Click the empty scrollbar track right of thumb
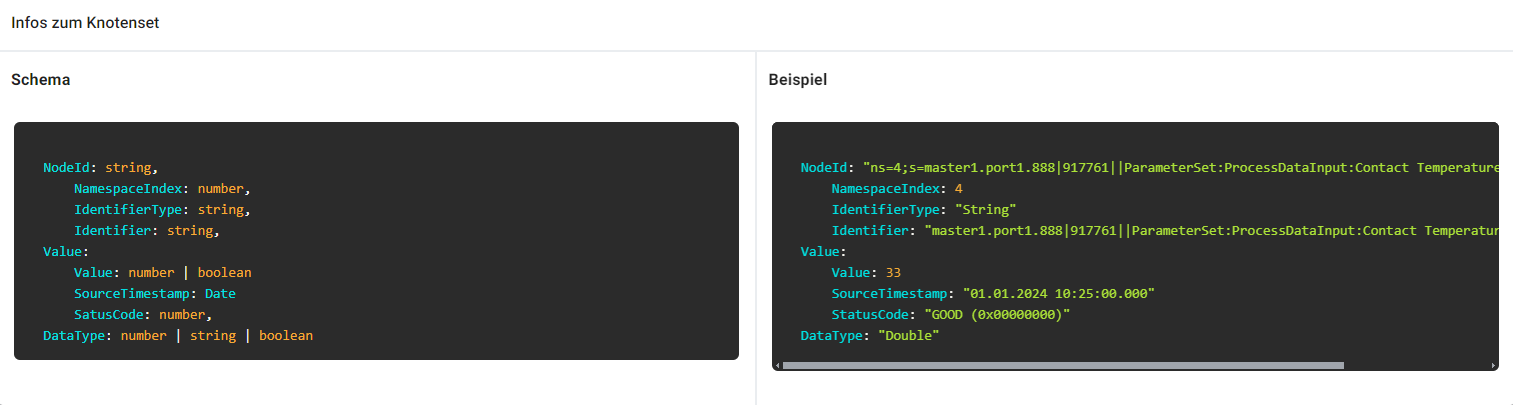This screenshot has width=1513, height=405. pyautogui.click(x=1417, y=366)
